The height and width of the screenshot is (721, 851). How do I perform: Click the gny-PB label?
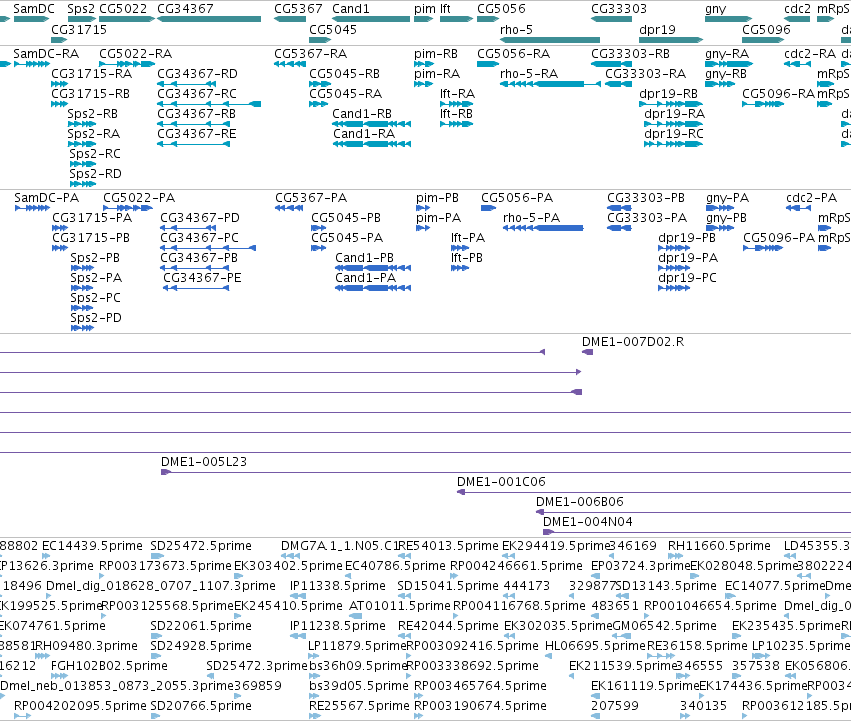(726, 218)
